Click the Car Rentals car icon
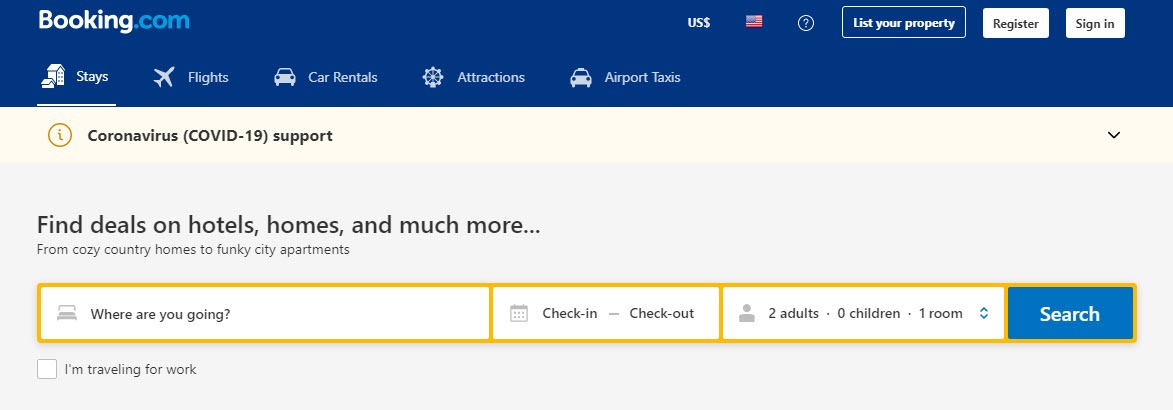Screen dimensions: 1173x410 [x=285, y=77]
